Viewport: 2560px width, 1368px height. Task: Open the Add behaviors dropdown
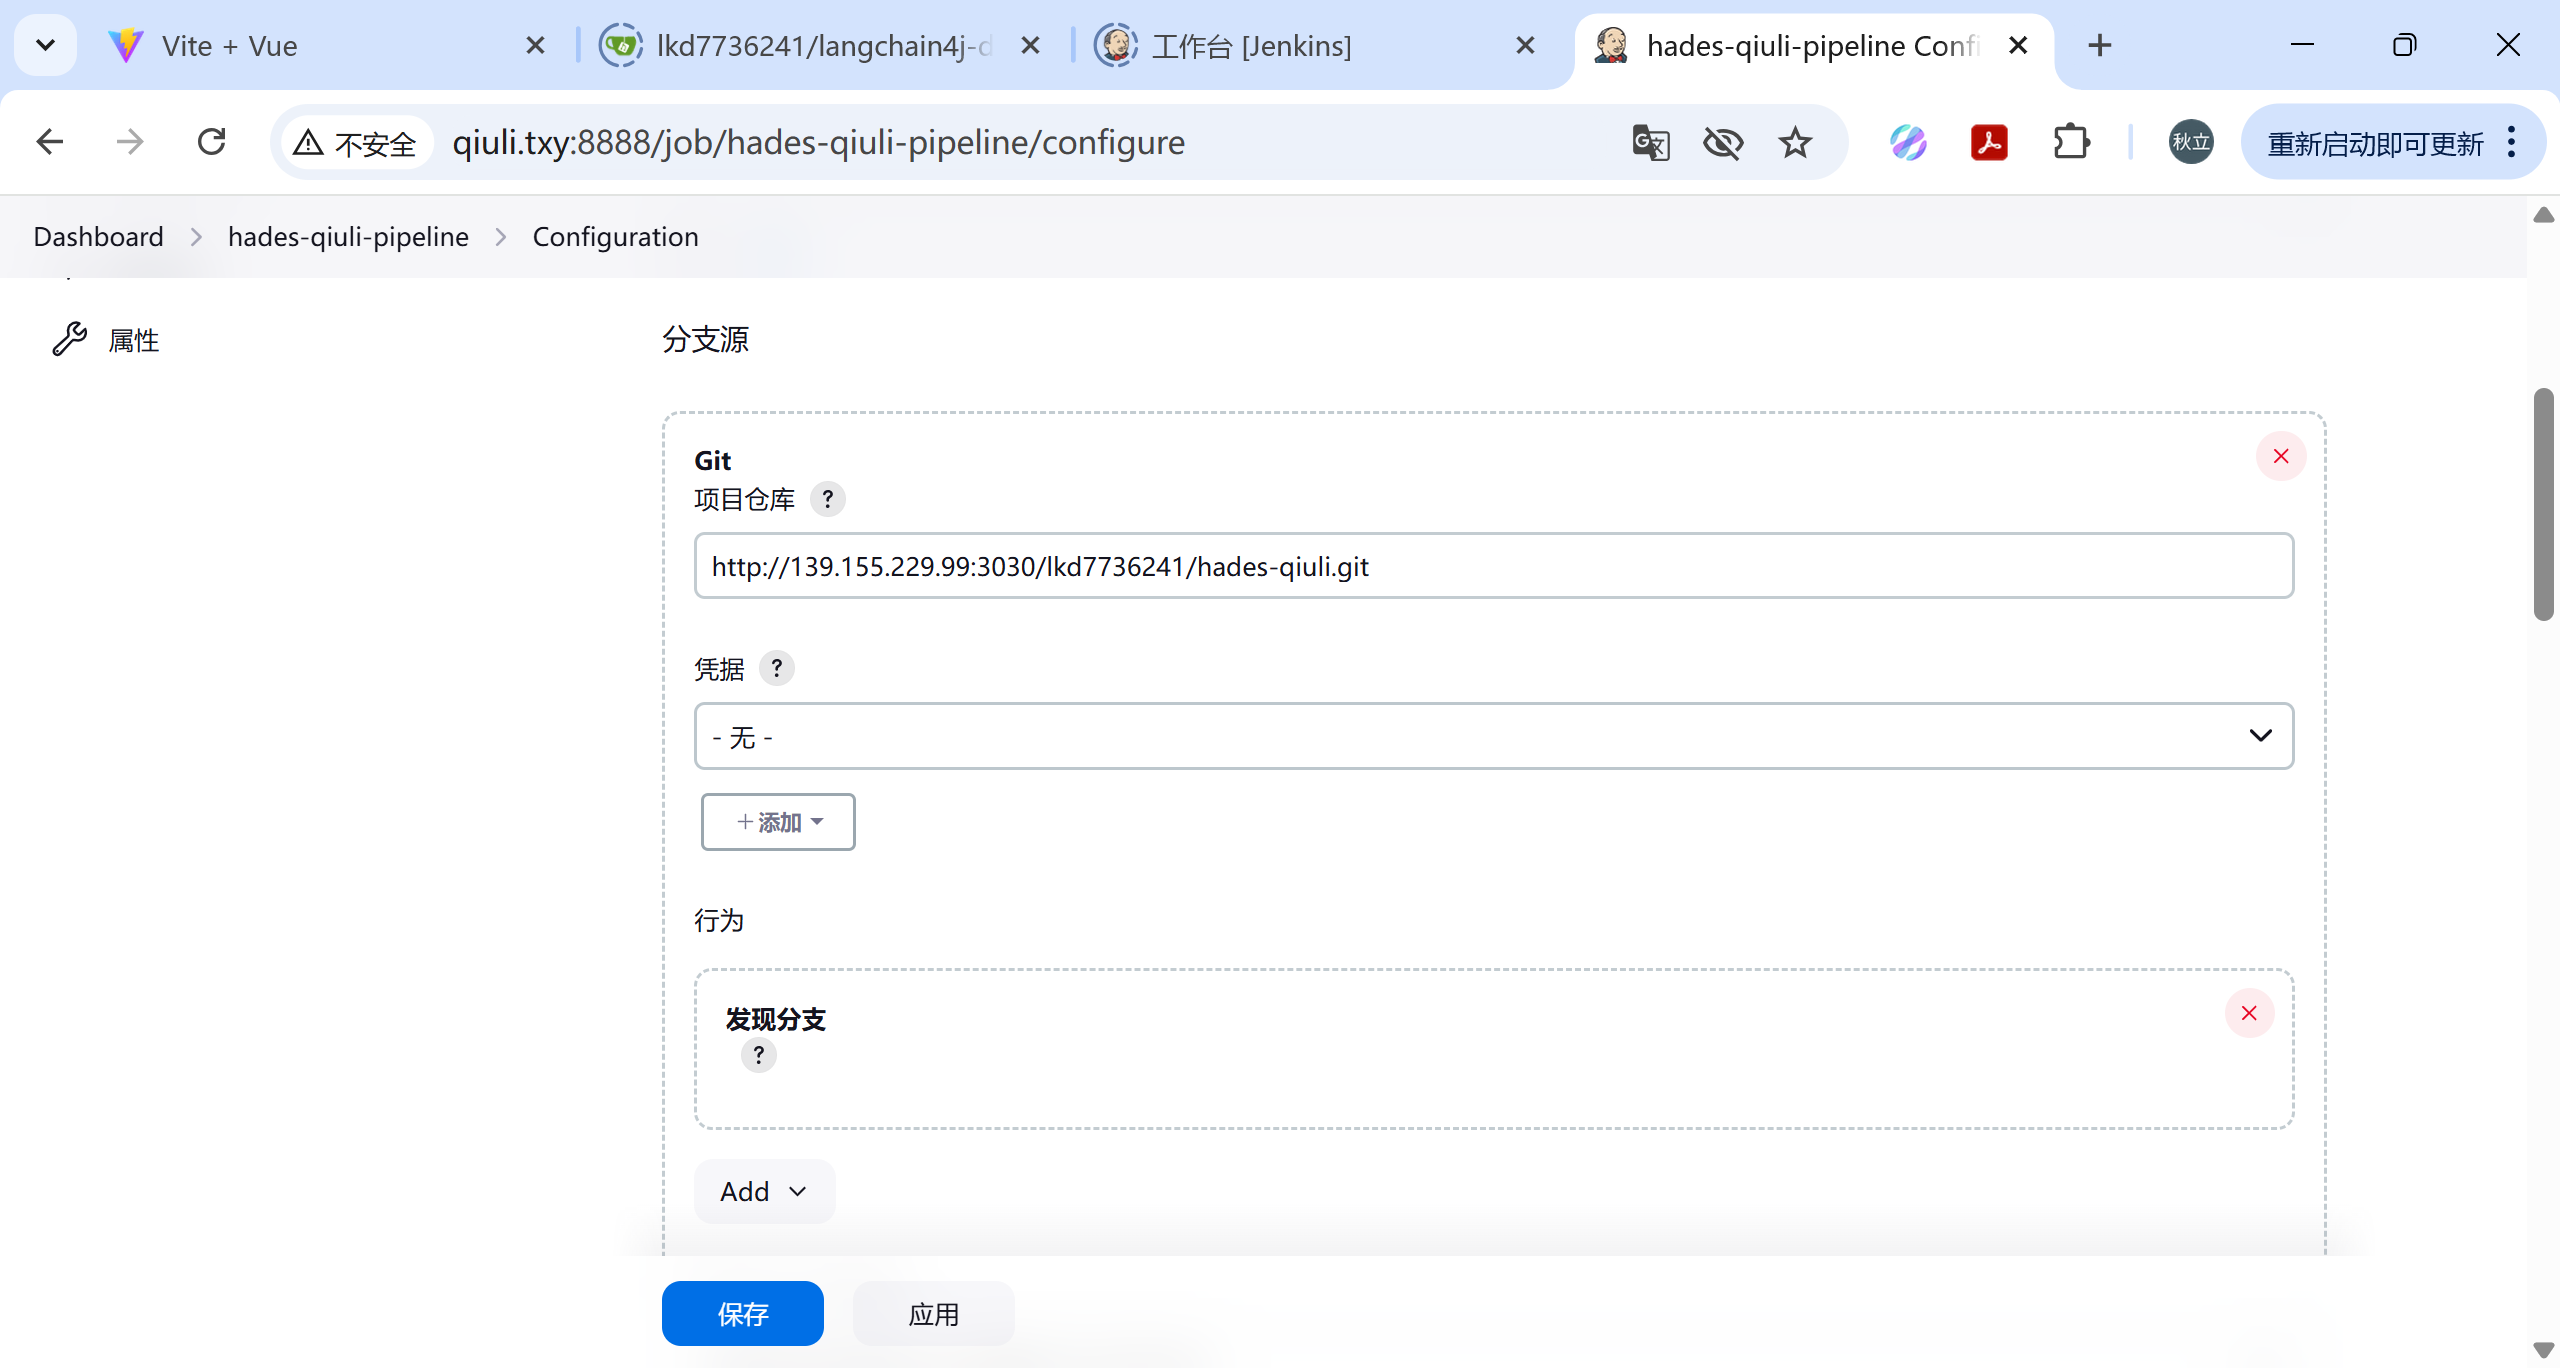tap(764, 1191)
